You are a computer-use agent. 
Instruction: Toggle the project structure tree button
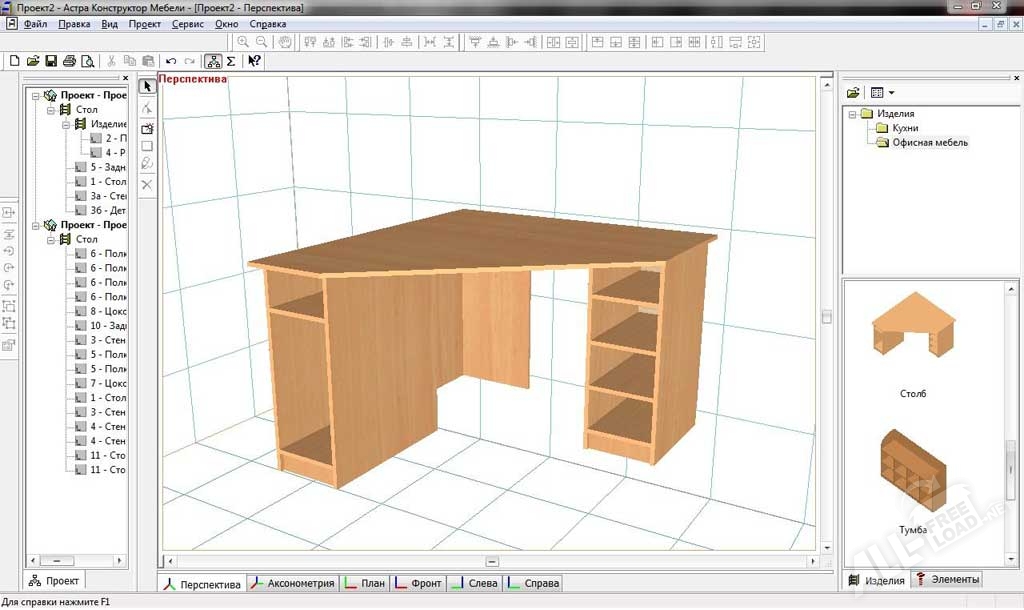[213, 61]
